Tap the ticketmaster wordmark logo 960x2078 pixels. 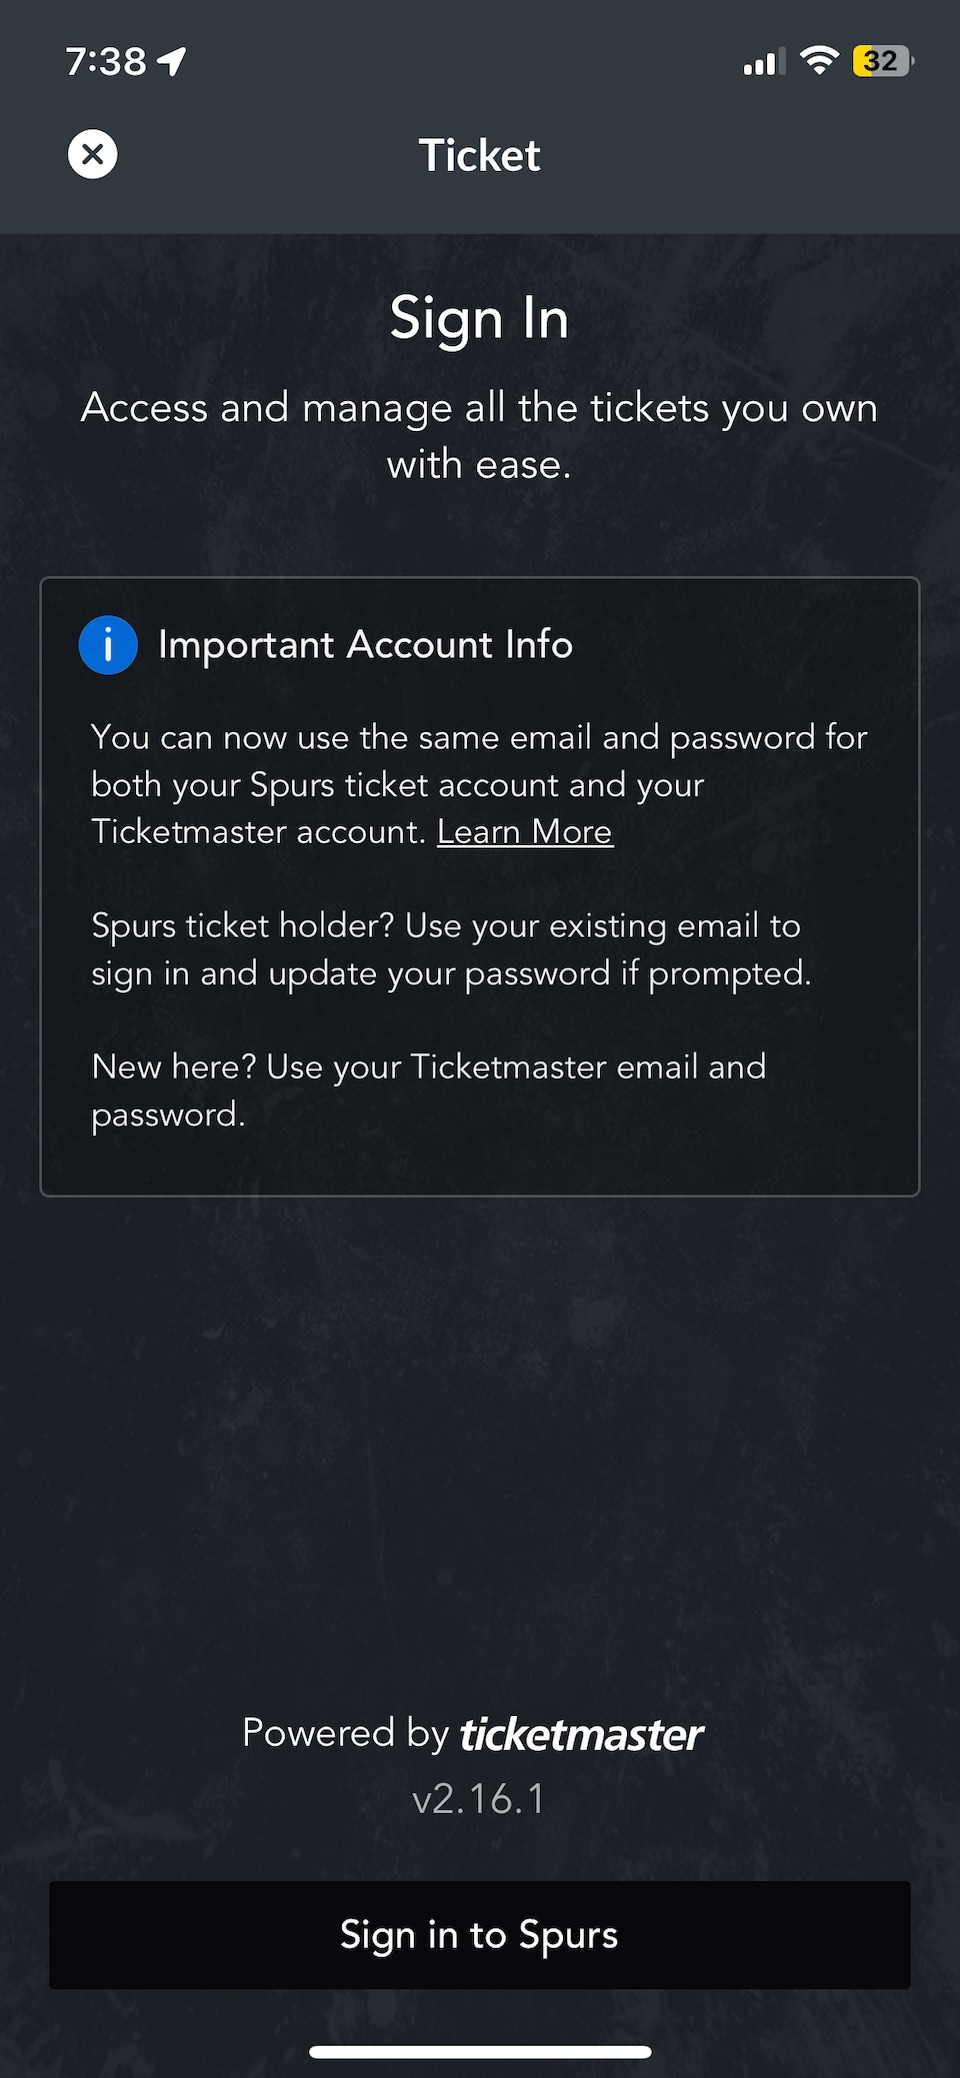(581, 1734)
